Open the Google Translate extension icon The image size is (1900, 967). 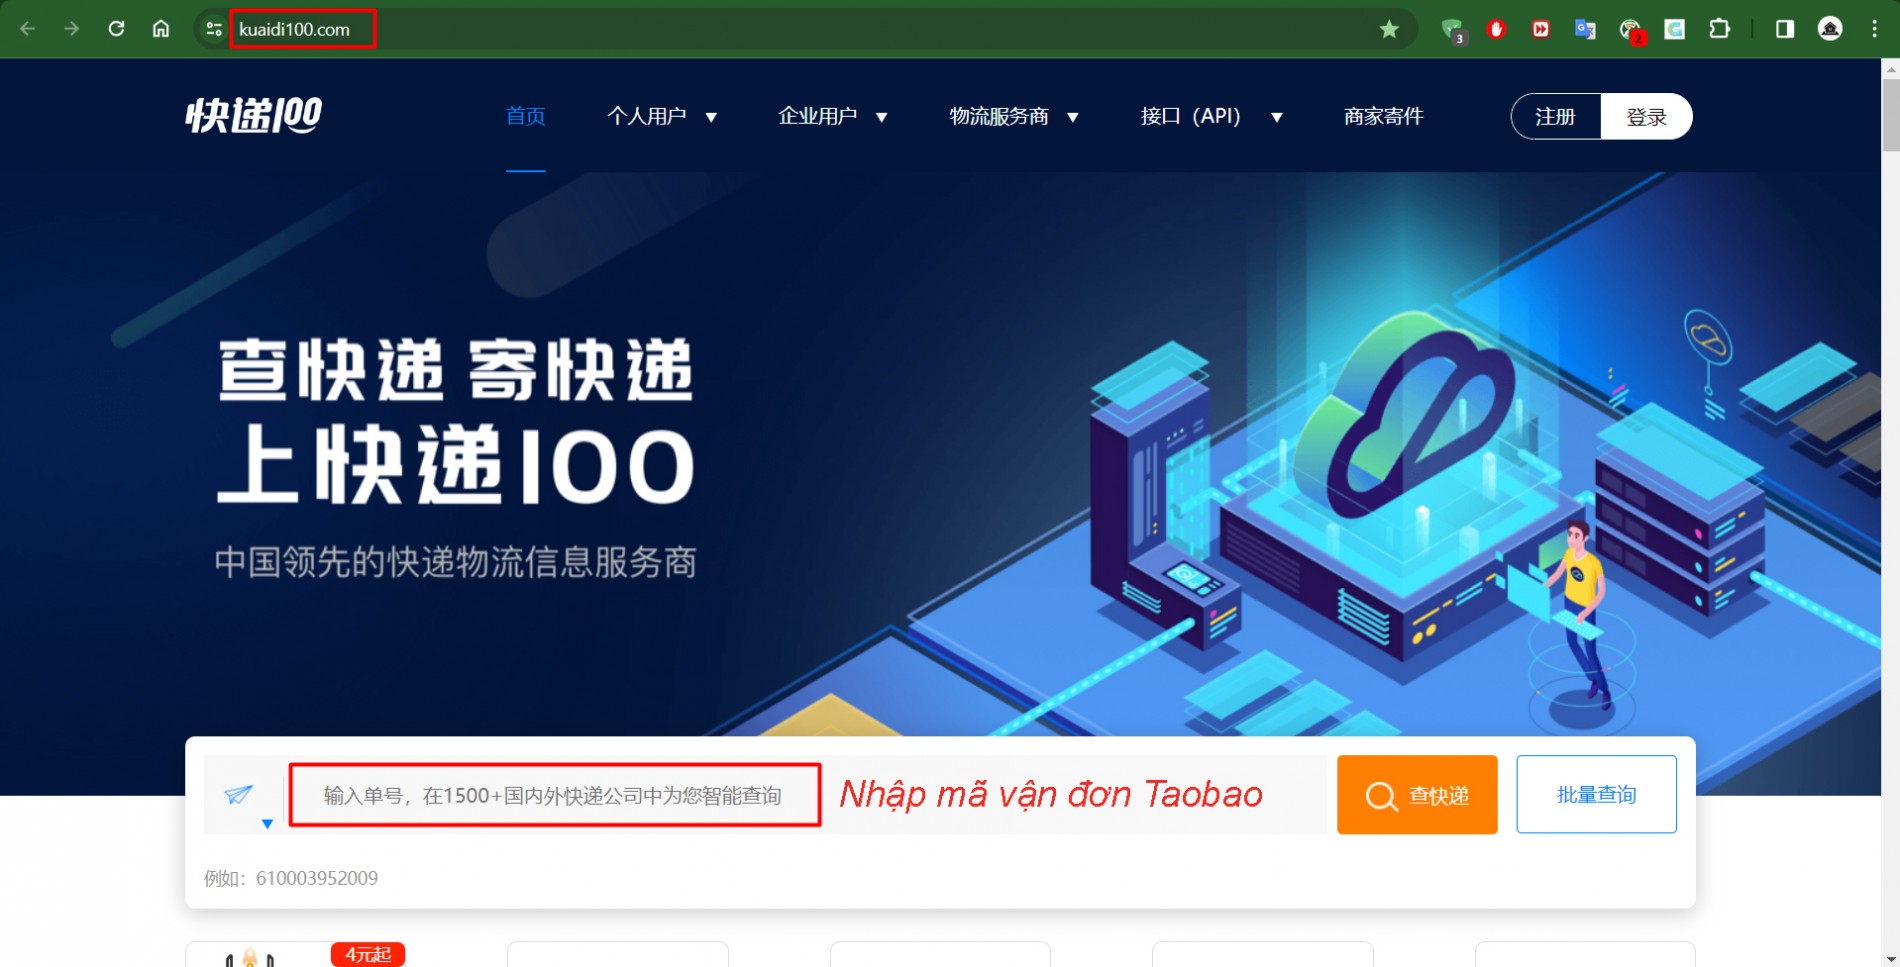1585,29
